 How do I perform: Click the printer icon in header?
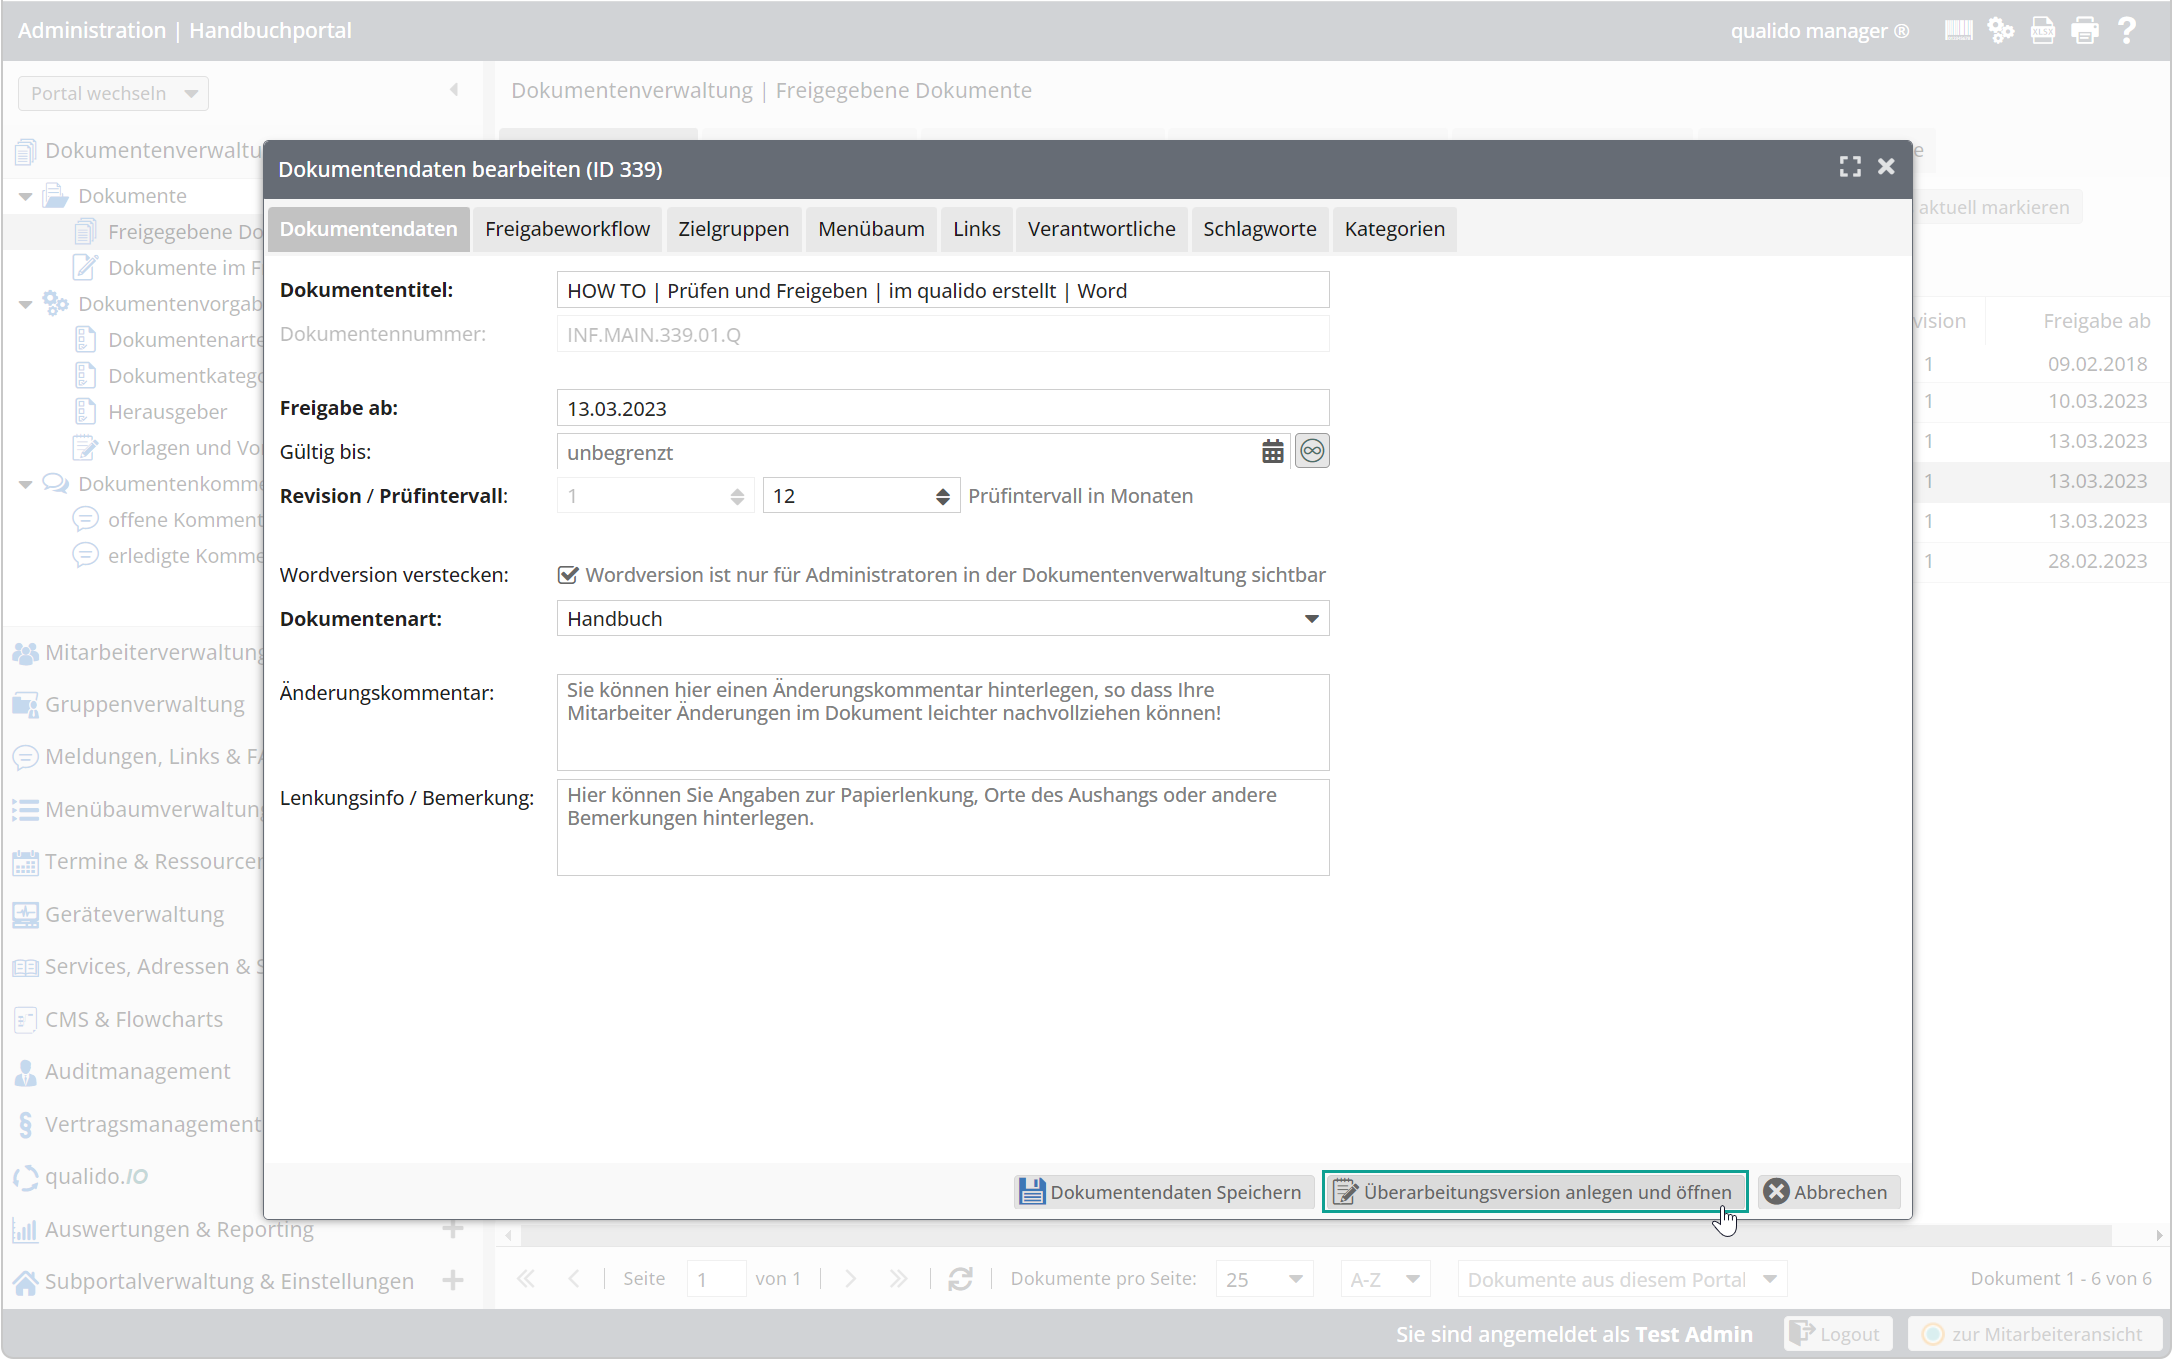pos(2085,31)
